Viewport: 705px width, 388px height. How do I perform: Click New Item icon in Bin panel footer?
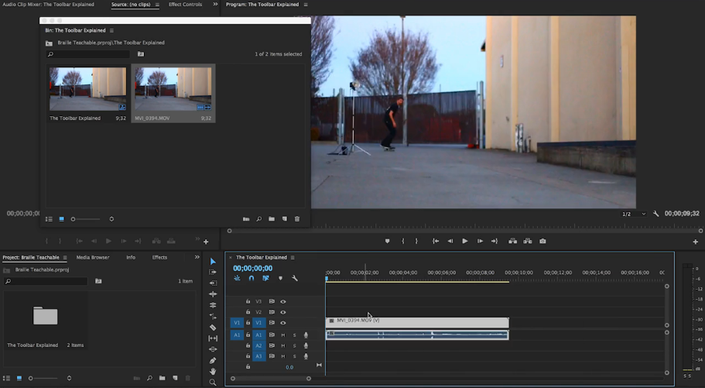pos(285,219)
